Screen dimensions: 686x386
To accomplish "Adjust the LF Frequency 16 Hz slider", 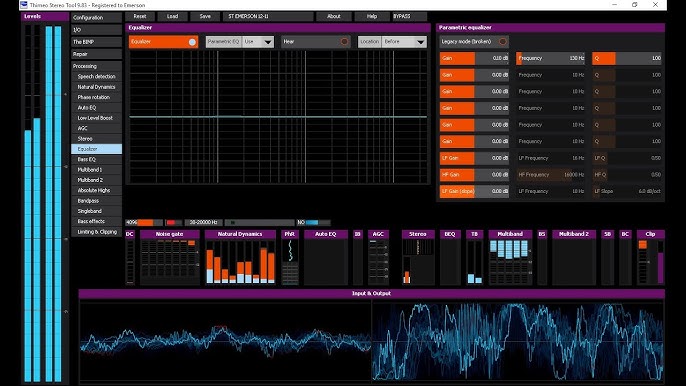I will 551,158.
